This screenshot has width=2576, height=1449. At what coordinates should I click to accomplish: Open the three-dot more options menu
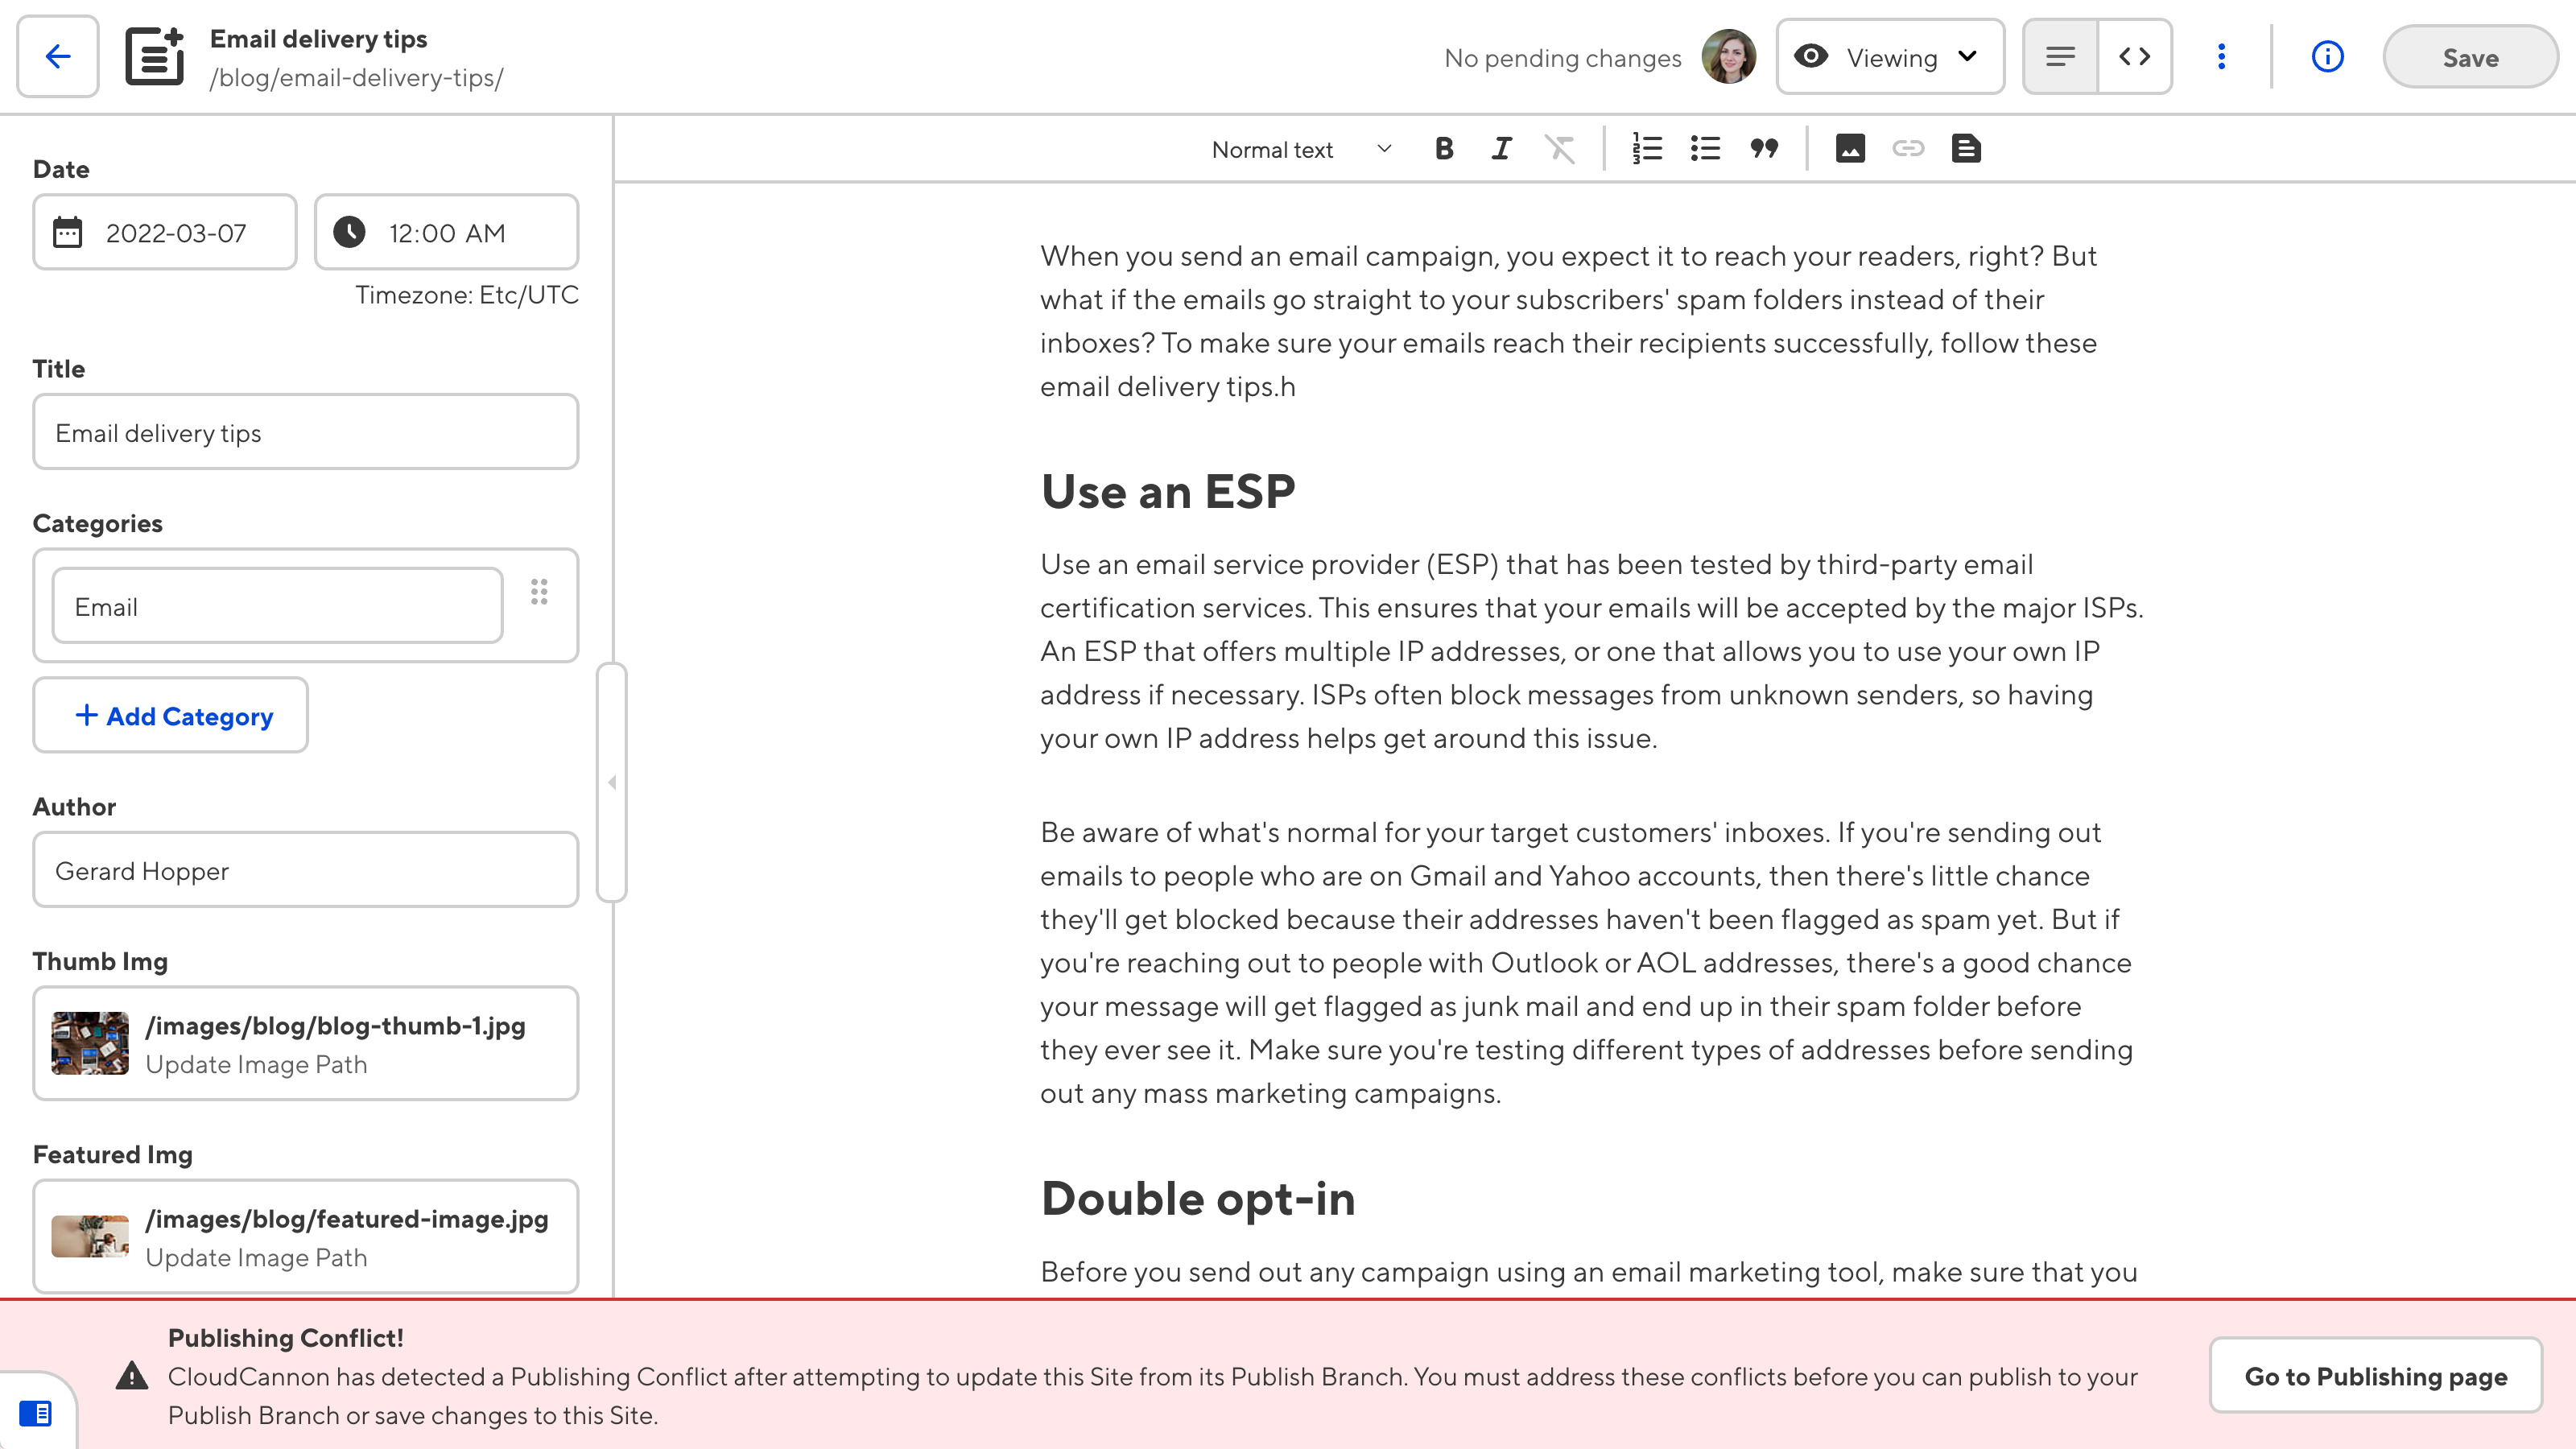pos(2221,56)
